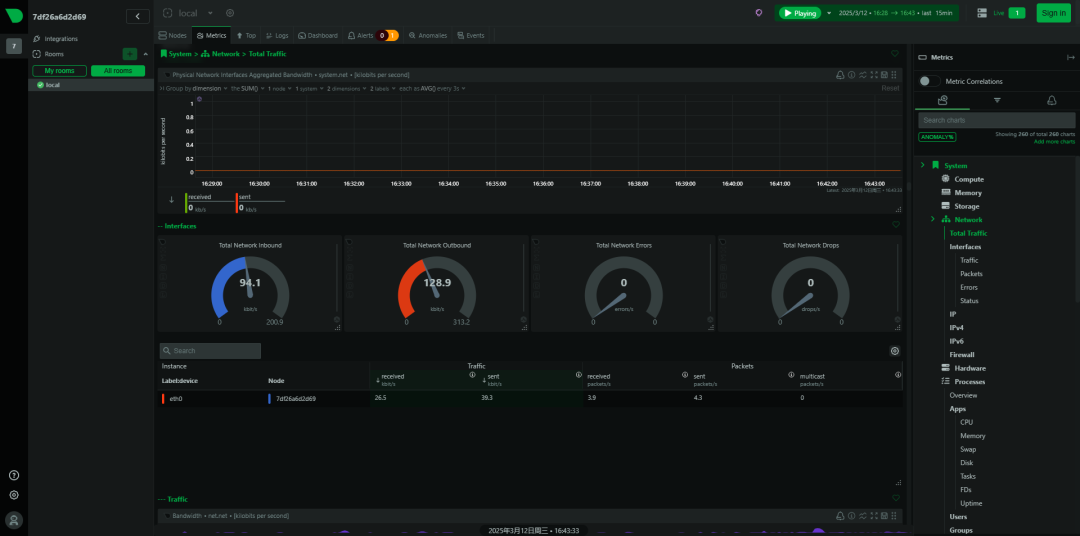The width and height of the screenshot is (1080, 536).
Task: Select the All rooms filter
Action: [x=118, y=71]
